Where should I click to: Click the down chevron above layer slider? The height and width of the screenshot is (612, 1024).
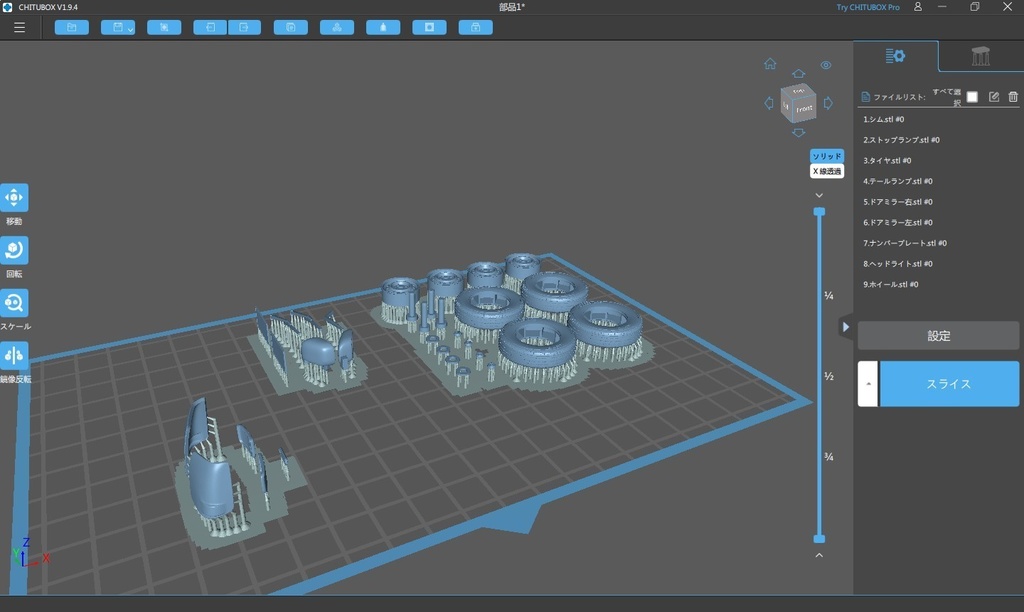tap(819, 195)
